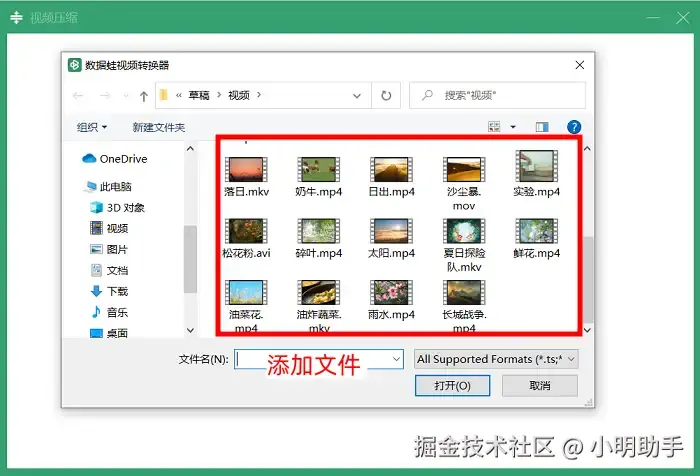Select the 长城战争.mp4 video file icon
This screenshot has height=476, width=700.
(x=464, y=292)
